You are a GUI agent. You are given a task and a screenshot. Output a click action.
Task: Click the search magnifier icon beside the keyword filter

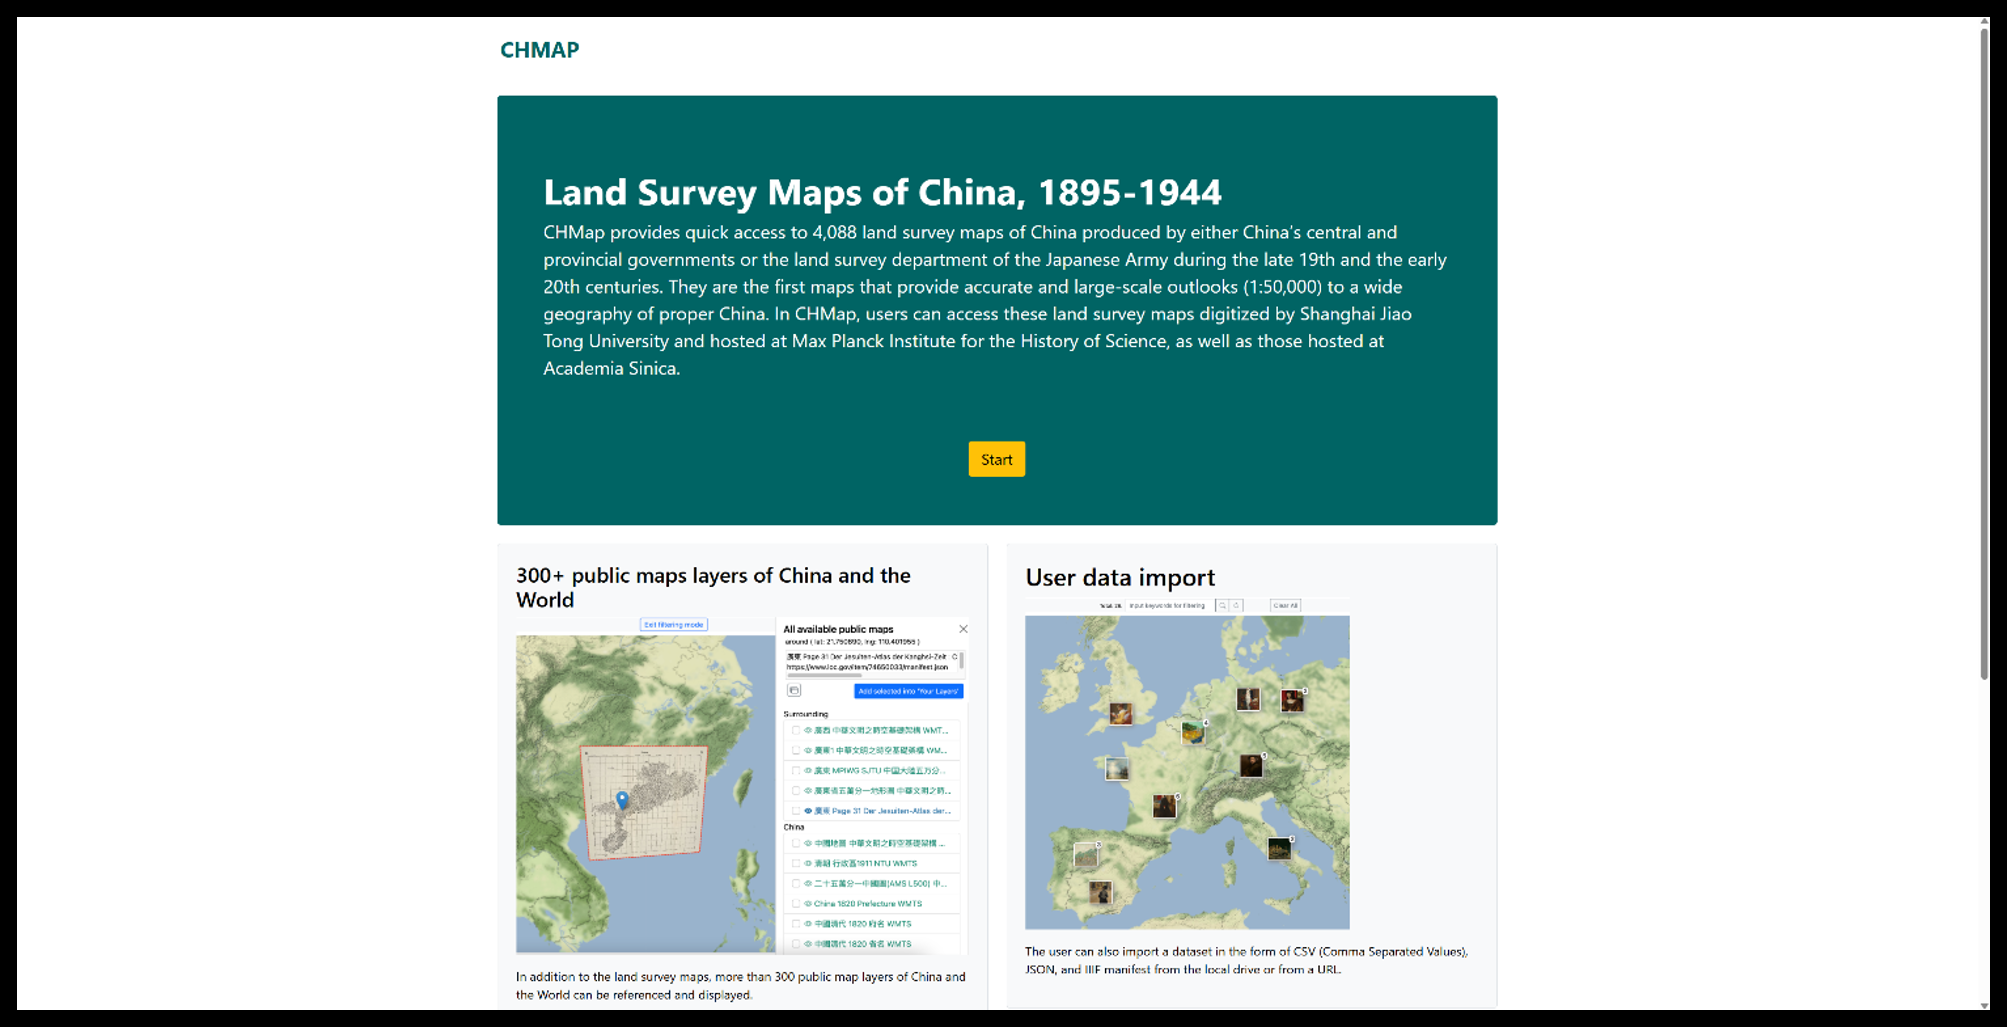tap(1222, 605)
